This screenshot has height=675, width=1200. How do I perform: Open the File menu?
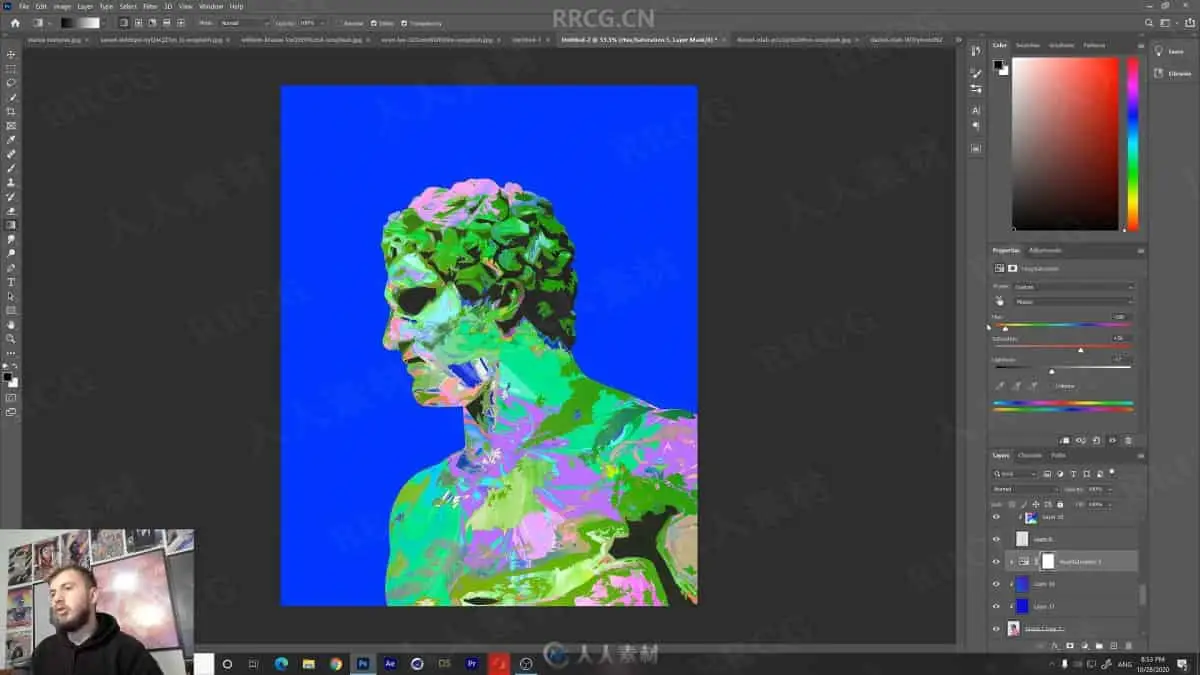24,6
